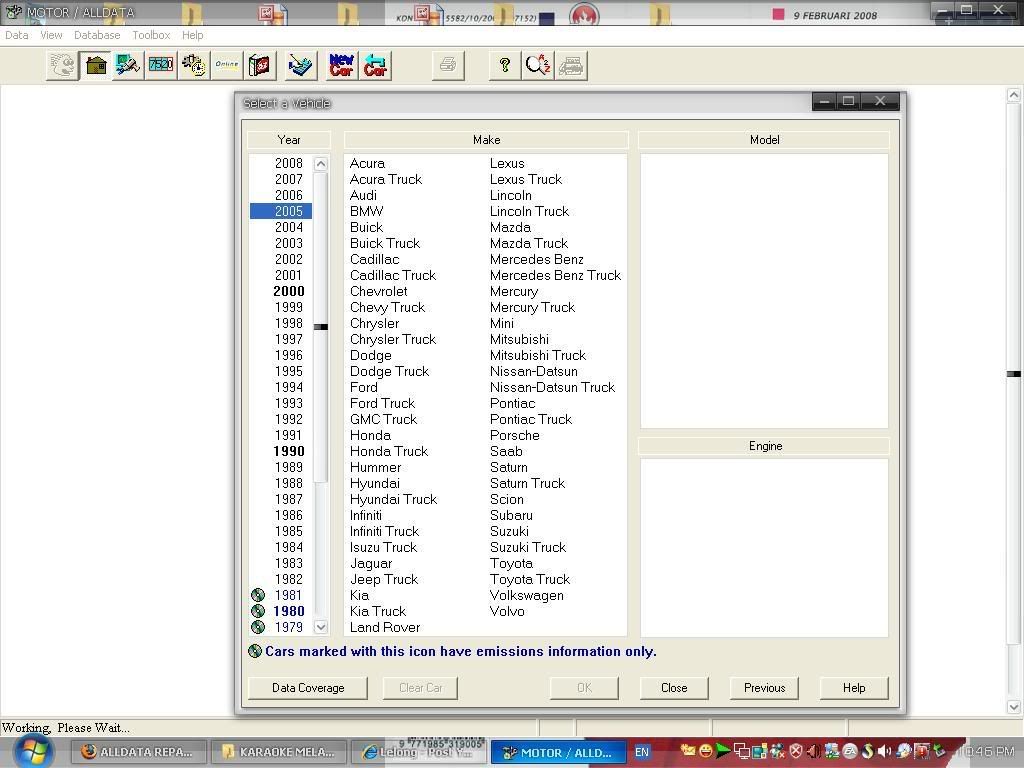Select Chevy Truck in Make list

[x=387, y=307]
